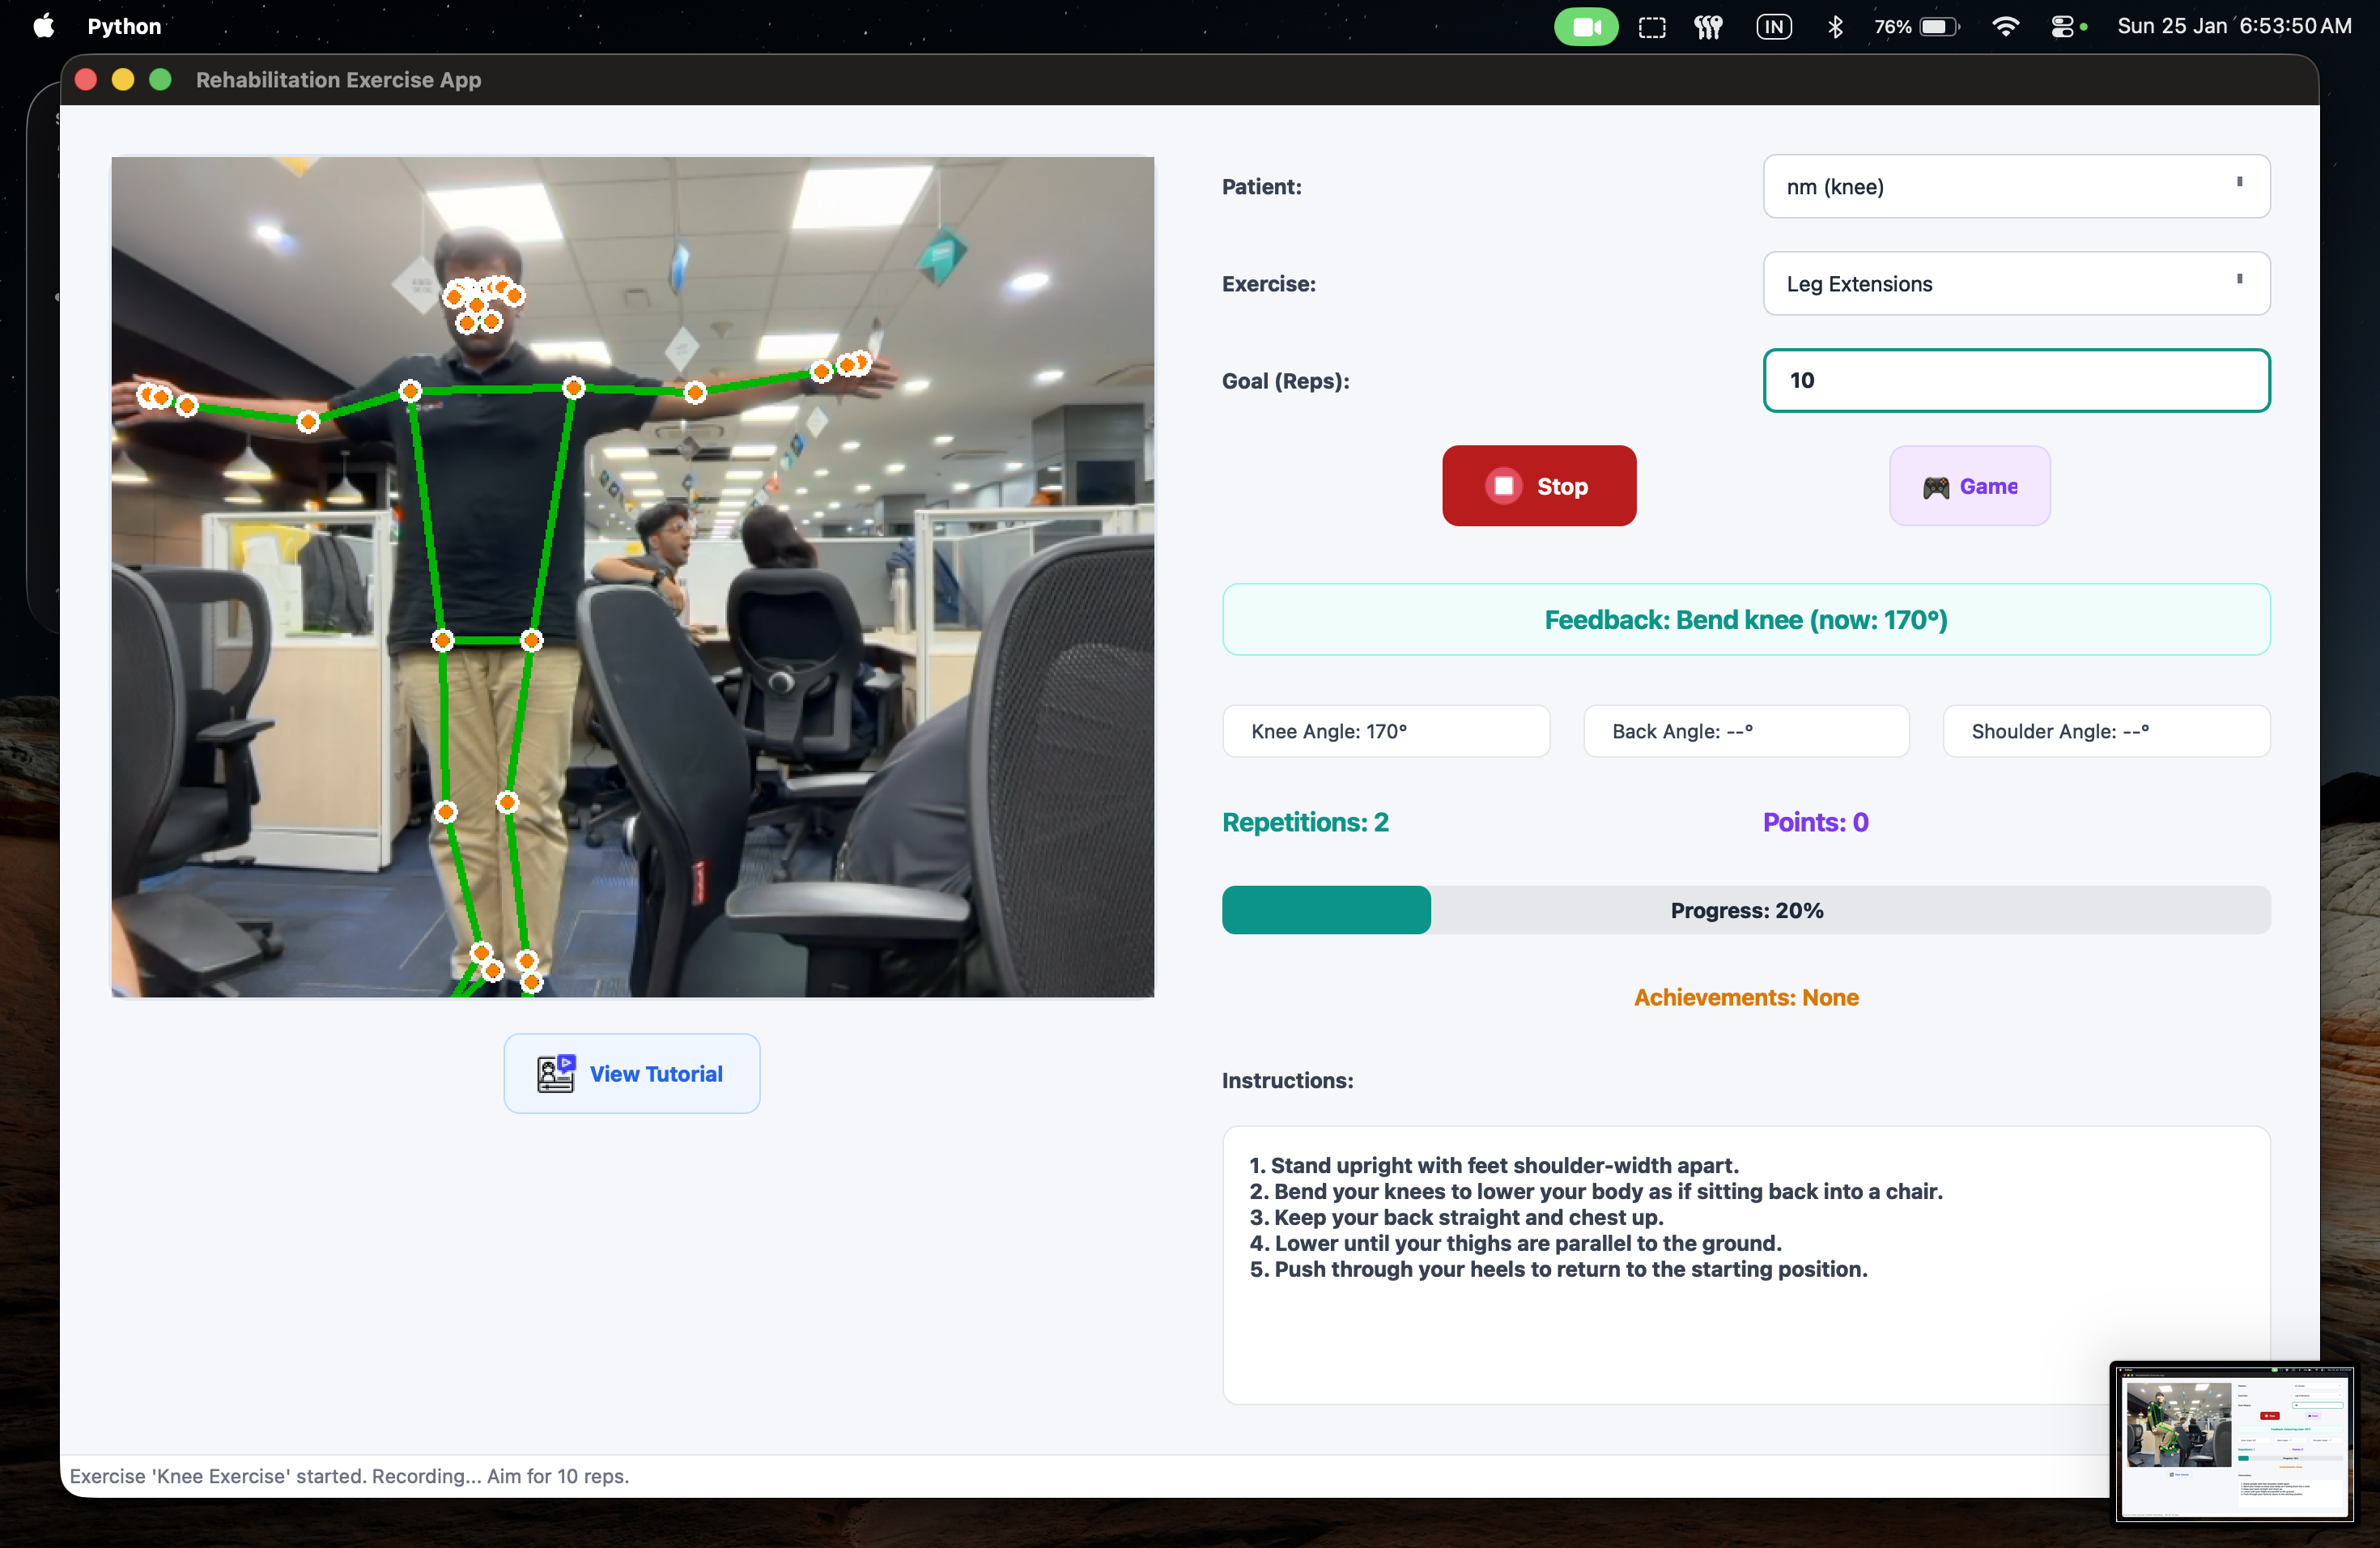
Task: Open the Patient dropdown showing nm (knee)
Action: pyautogui.click(x=2015, y=187)
